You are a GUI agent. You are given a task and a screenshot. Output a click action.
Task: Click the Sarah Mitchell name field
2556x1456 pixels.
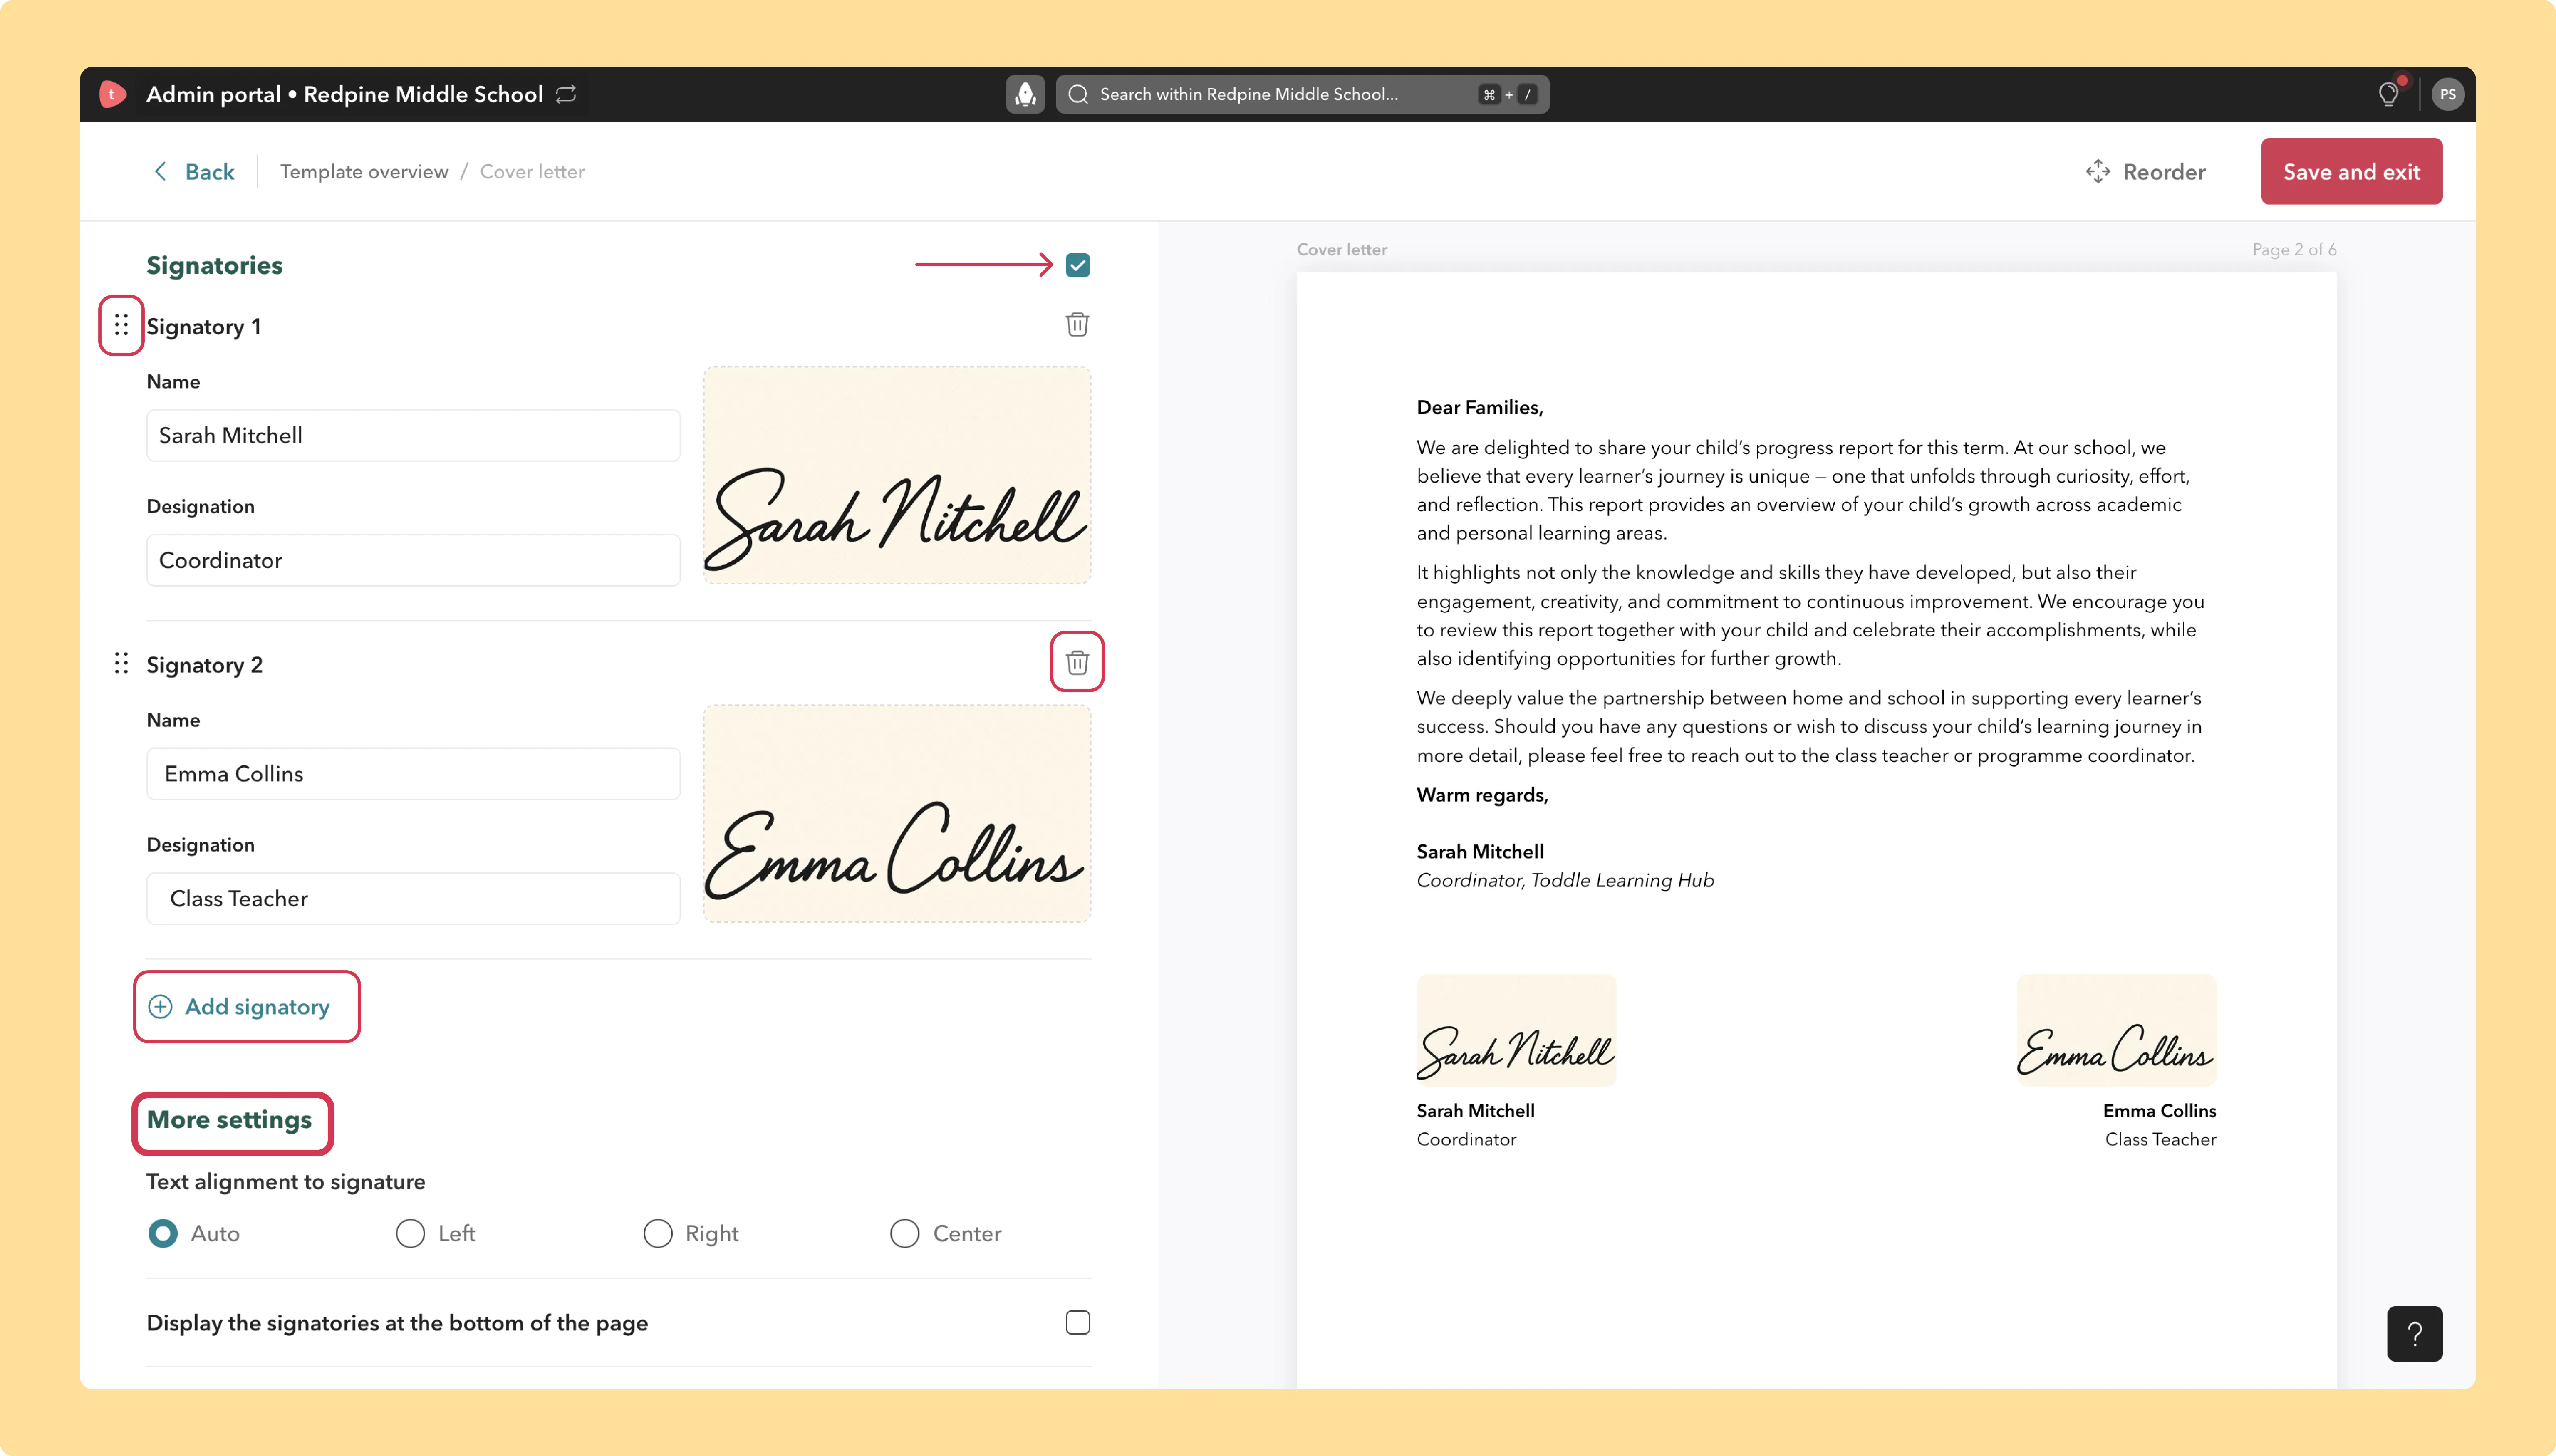pos(413,435)
